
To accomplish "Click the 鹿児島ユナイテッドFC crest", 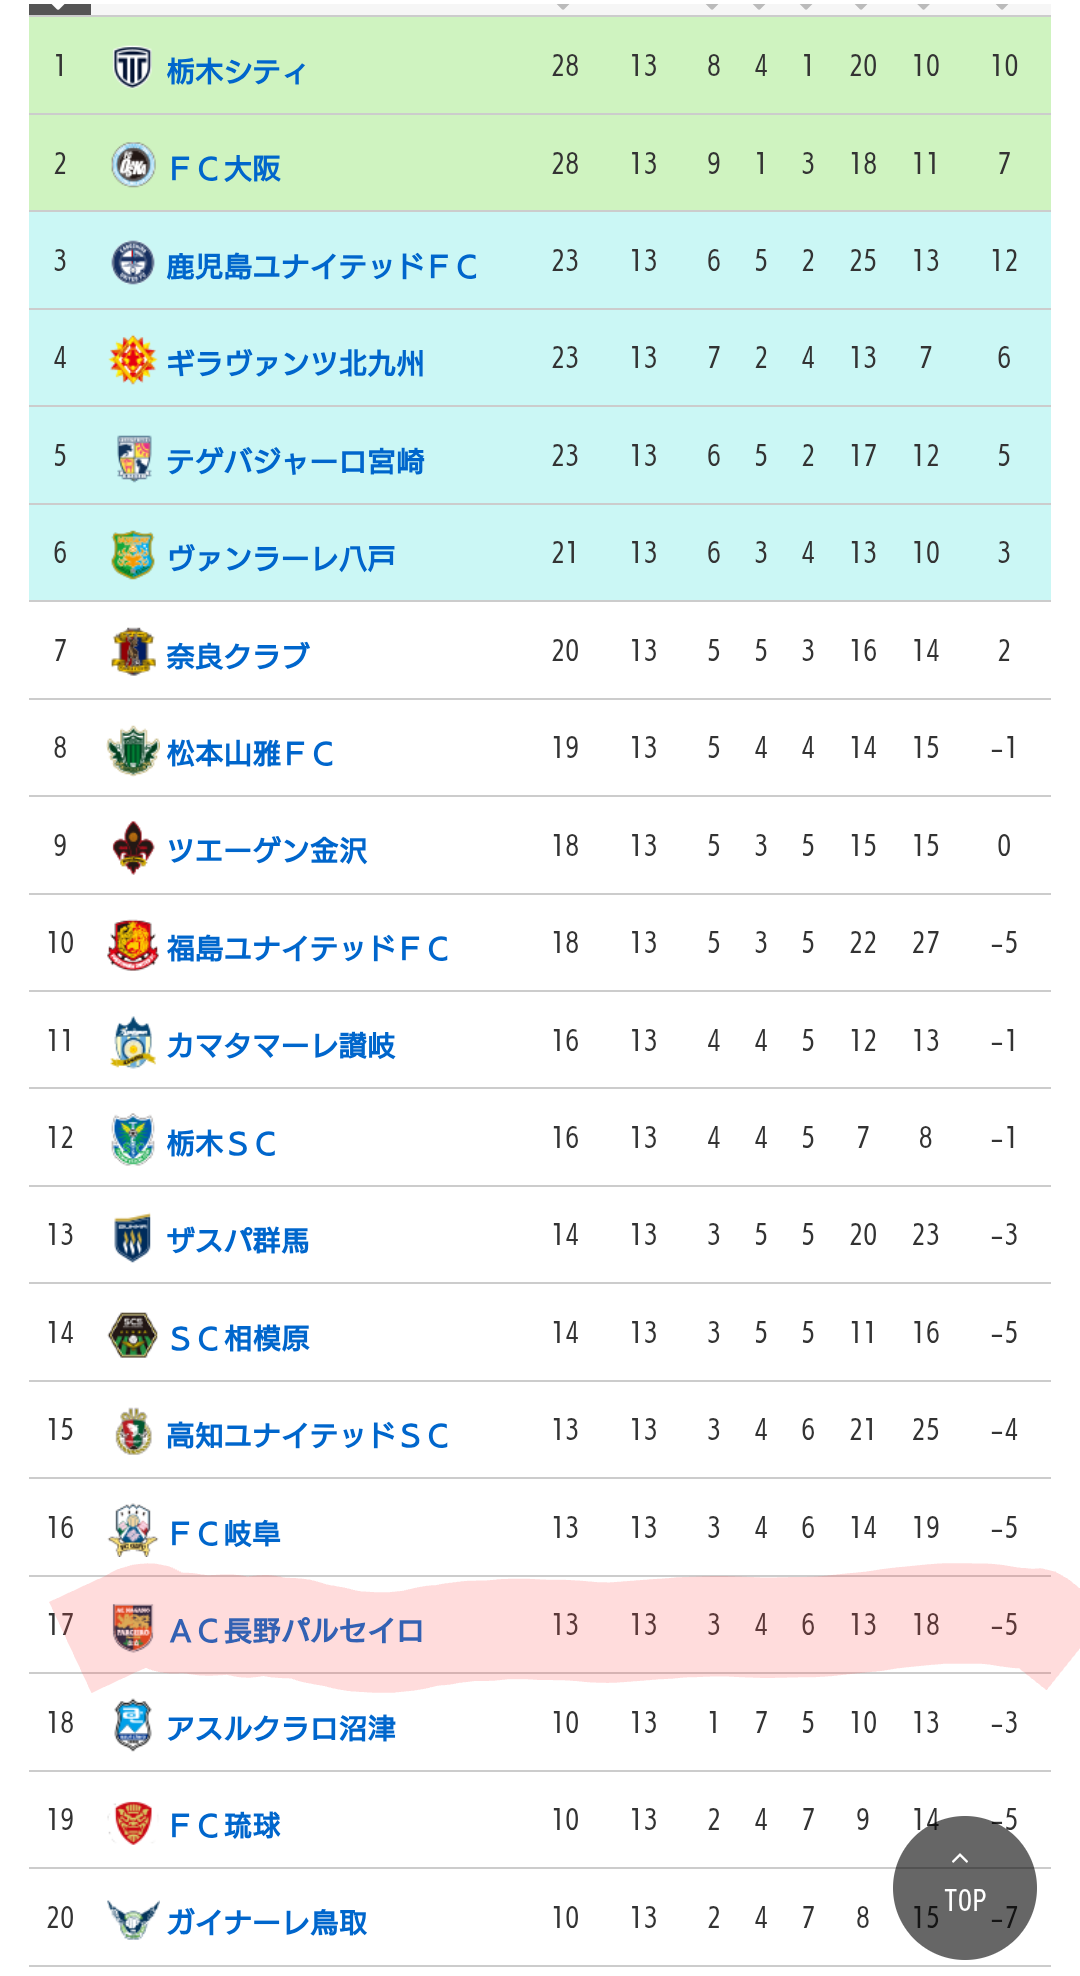I will point(132,262).
